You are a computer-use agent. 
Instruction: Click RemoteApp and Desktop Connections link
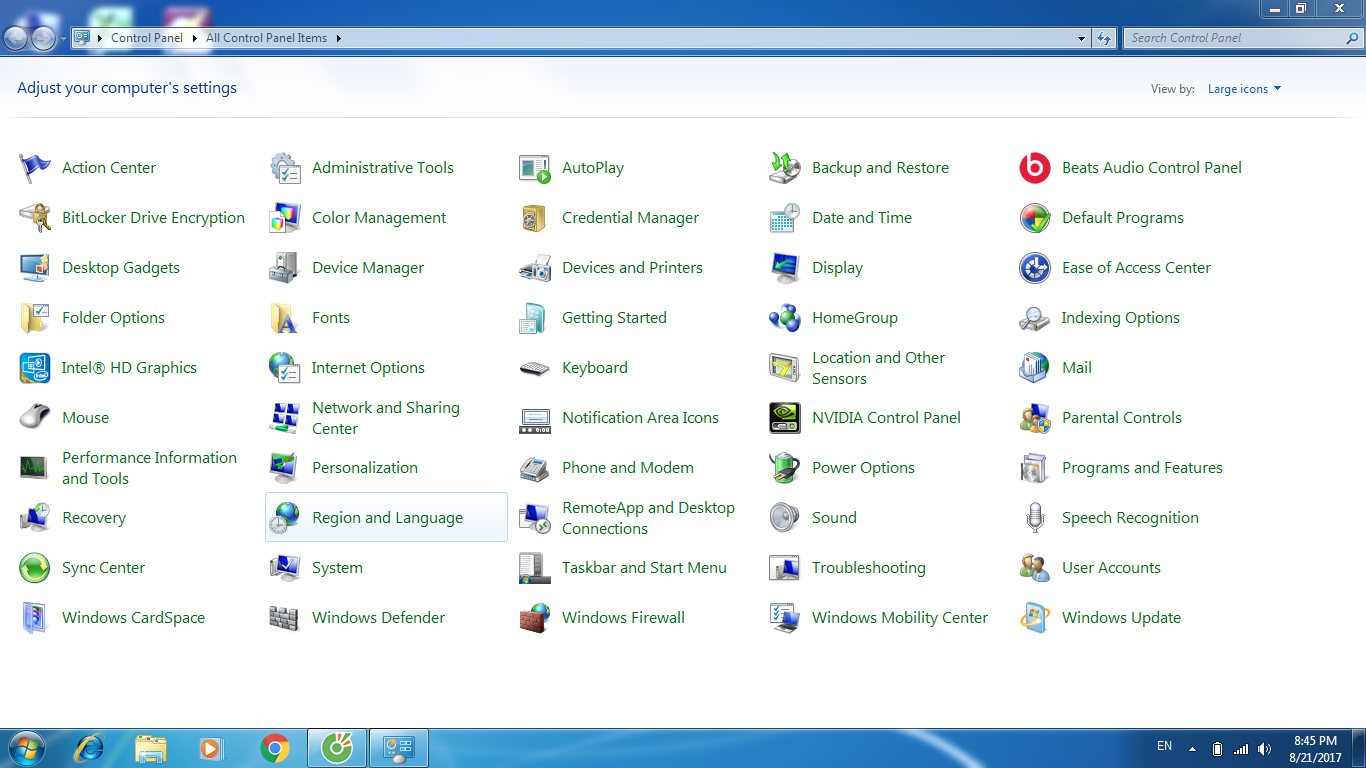pyautogui.click(x=648, y=518)
